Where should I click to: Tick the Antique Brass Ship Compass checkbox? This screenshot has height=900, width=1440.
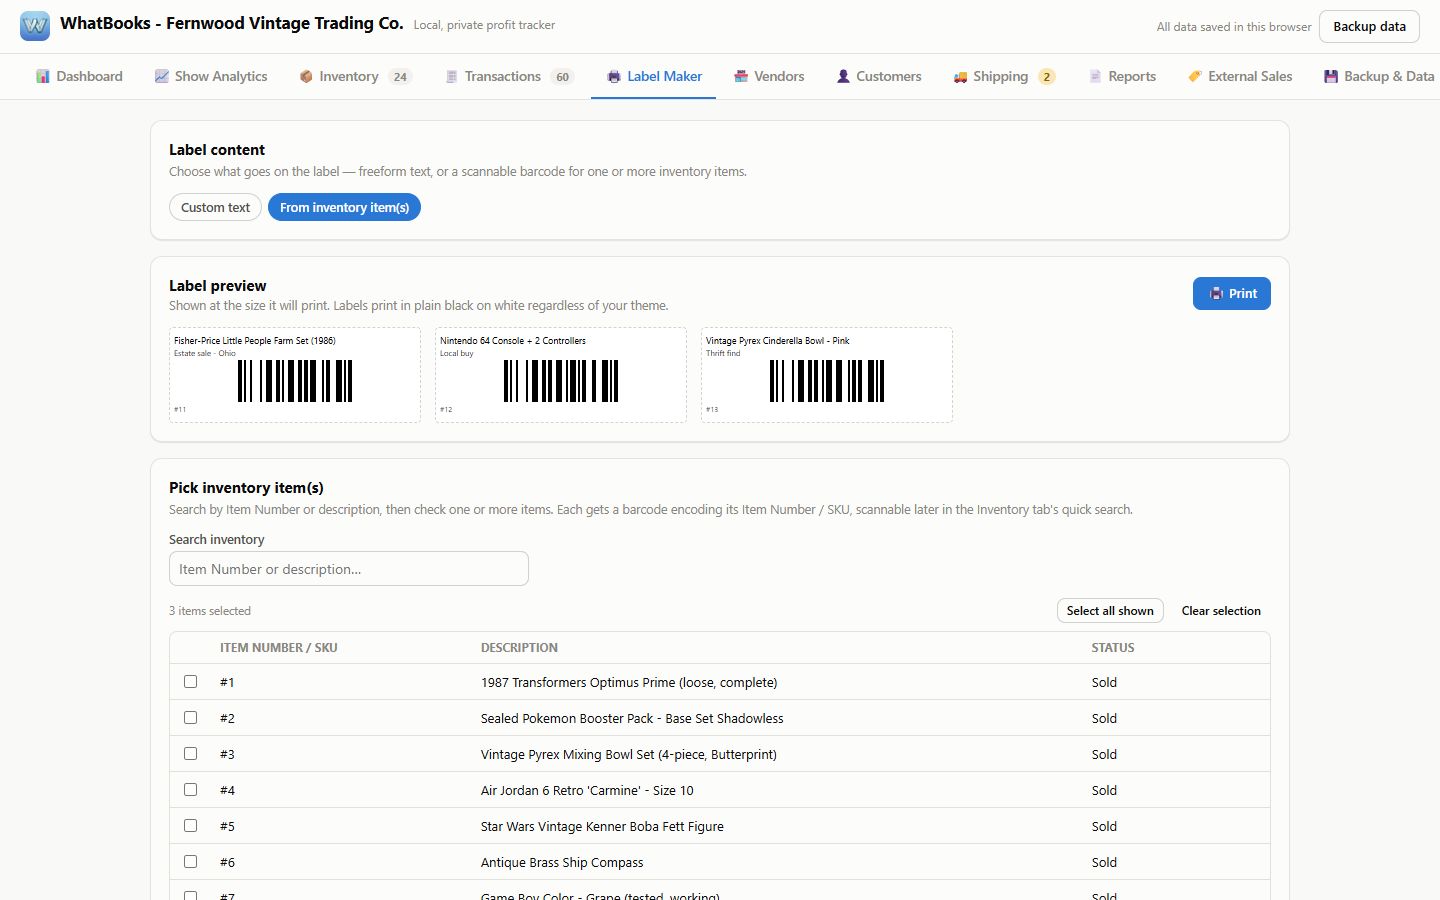pos(191,861)
